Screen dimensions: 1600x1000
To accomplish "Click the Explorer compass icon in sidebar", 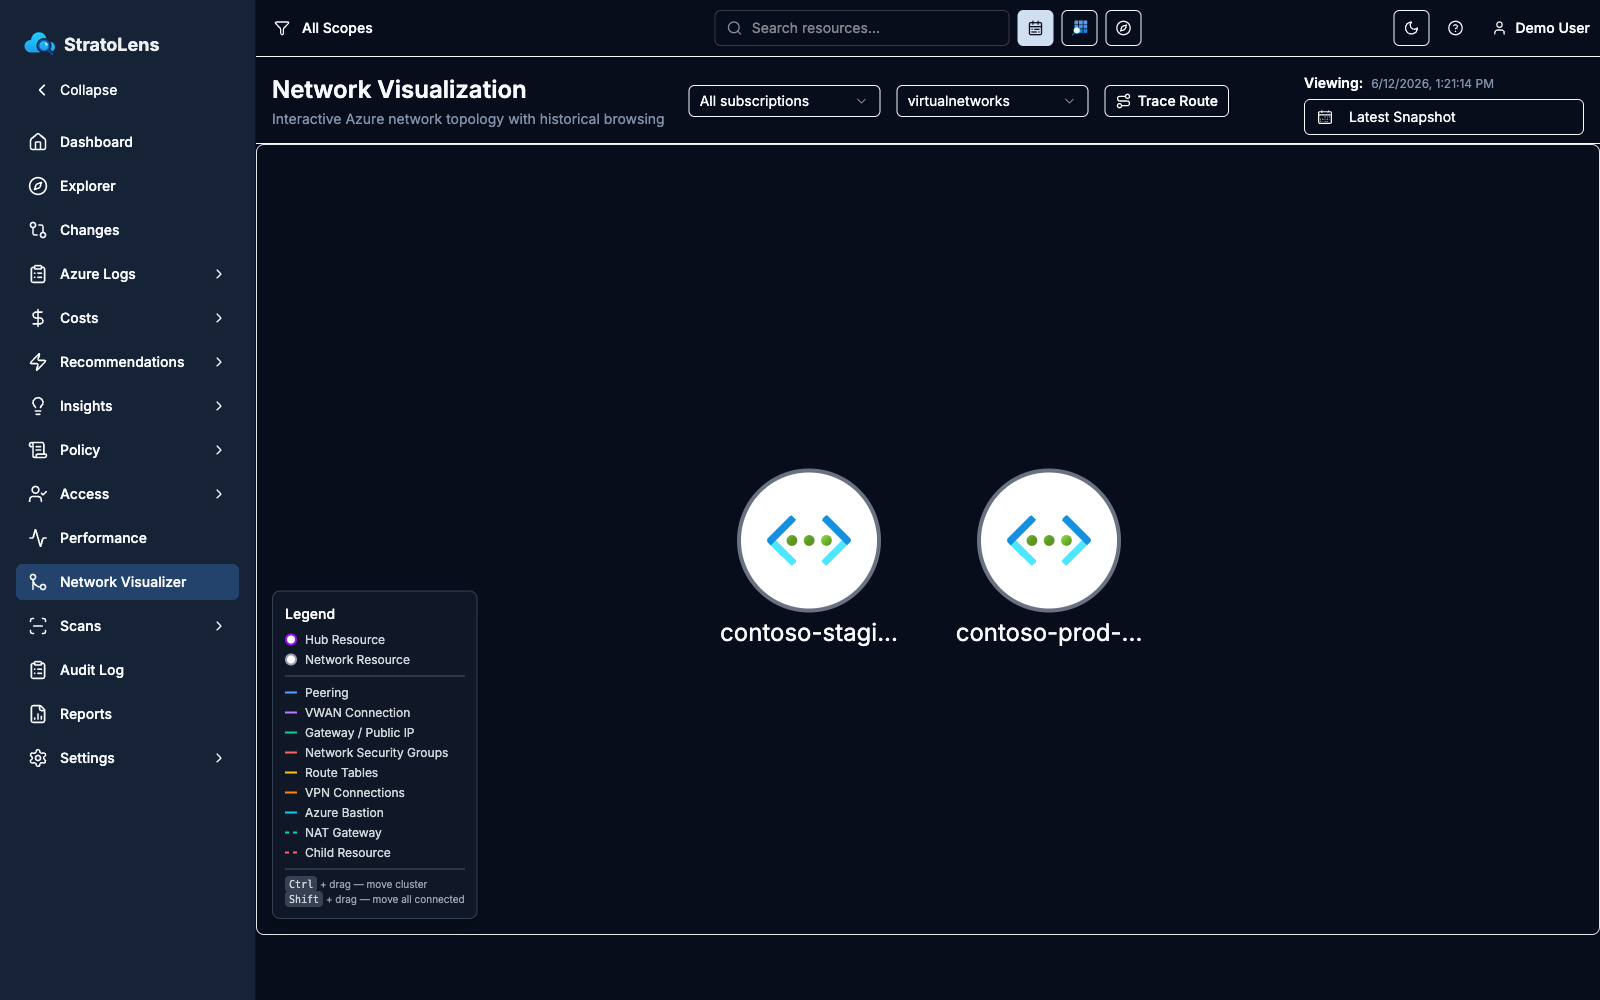I will pyautogui.click(x=38, y=186).
